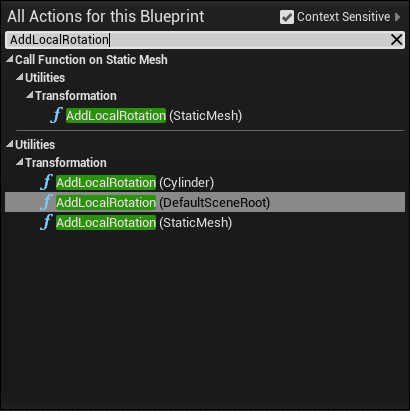This screenshot has width=410, height=411.
Task: Toggle the Context Sensitive checkbox
Action: tap(287, 17)
